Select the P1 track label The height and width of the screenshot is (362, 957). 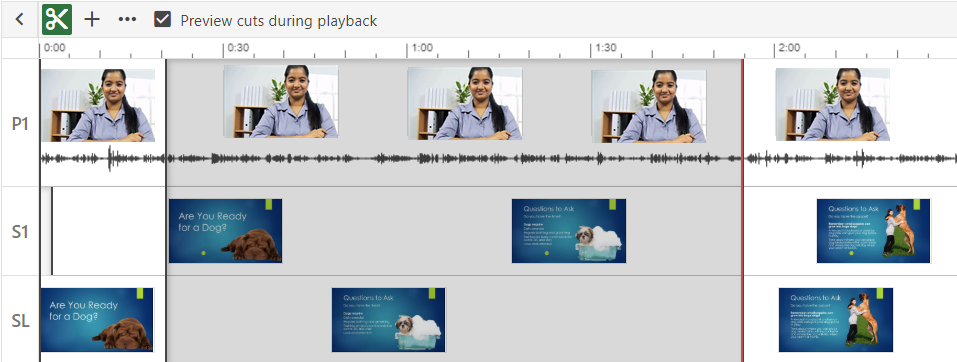tap(21, 124)
